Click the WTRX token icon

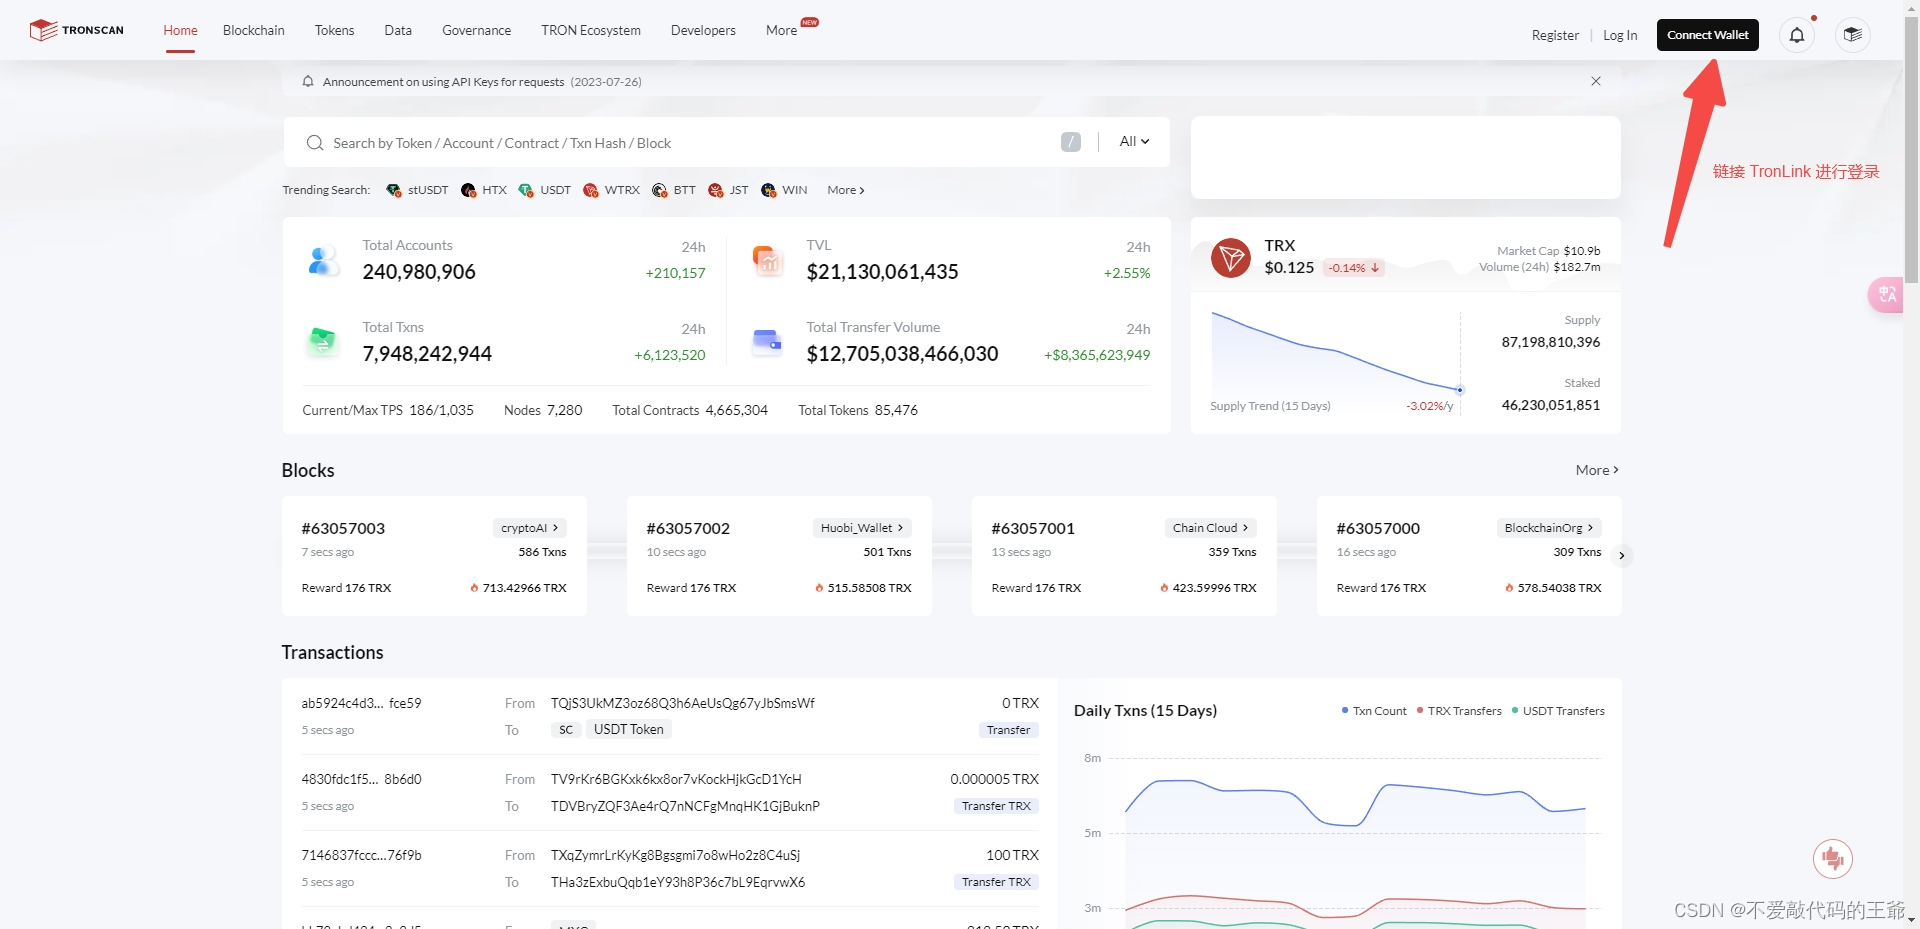tap(591, 190)
